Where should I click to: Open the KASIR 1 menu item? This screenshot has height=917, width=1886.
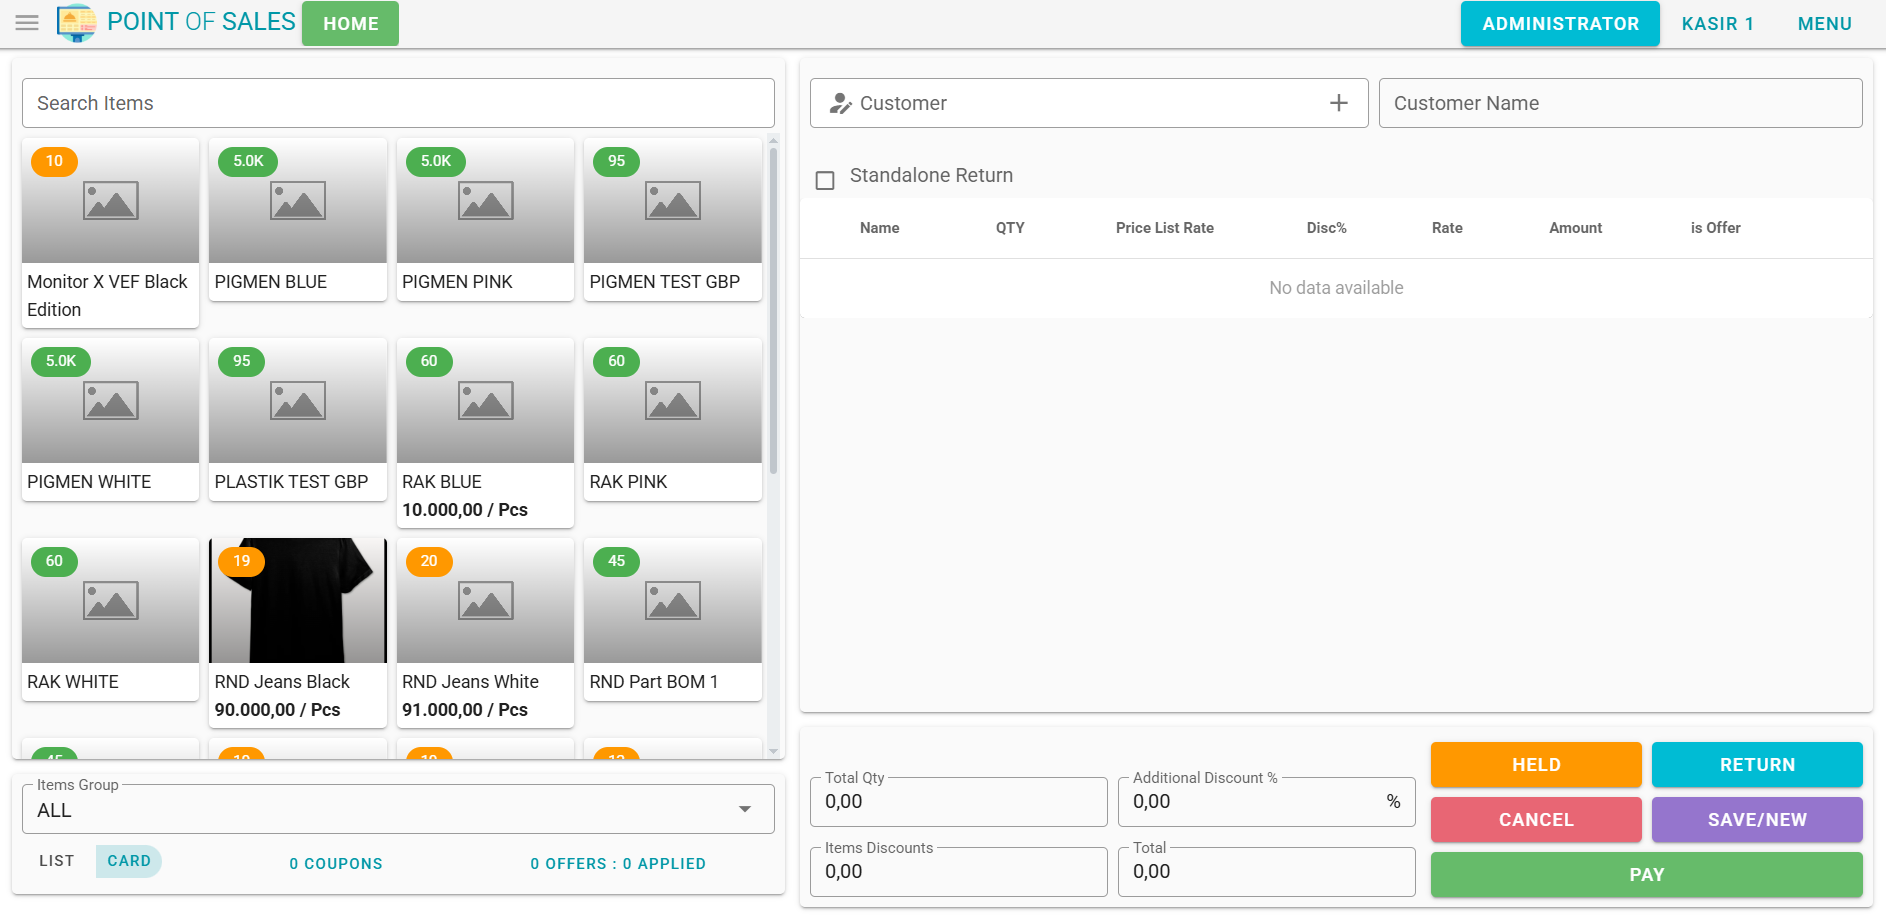pos(1717,24)
